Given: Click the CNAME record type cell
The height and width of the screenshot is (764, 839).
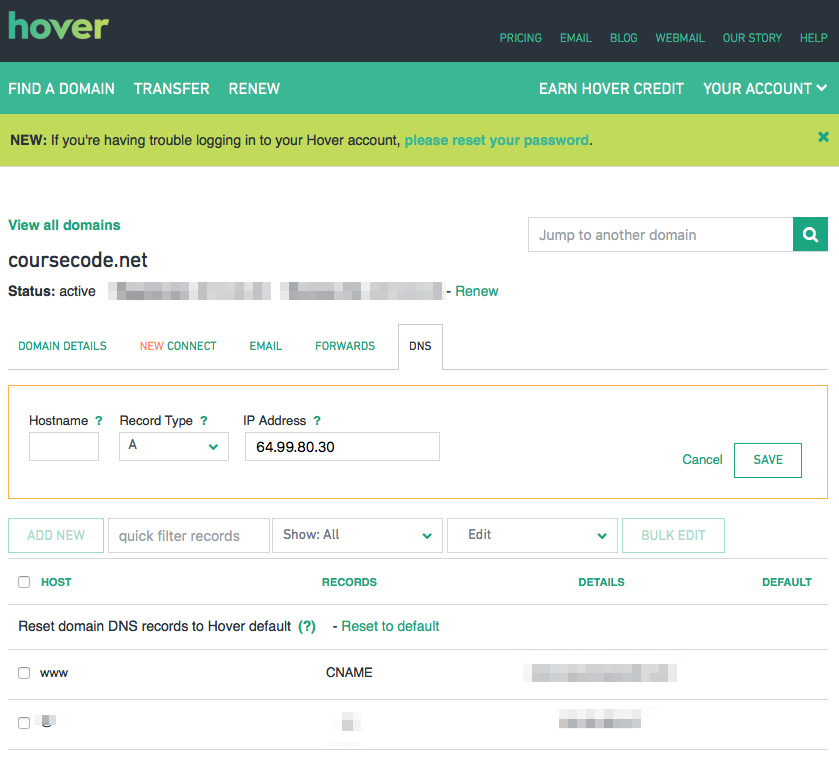Looking at the screenshot, I should tap(349, 673).
